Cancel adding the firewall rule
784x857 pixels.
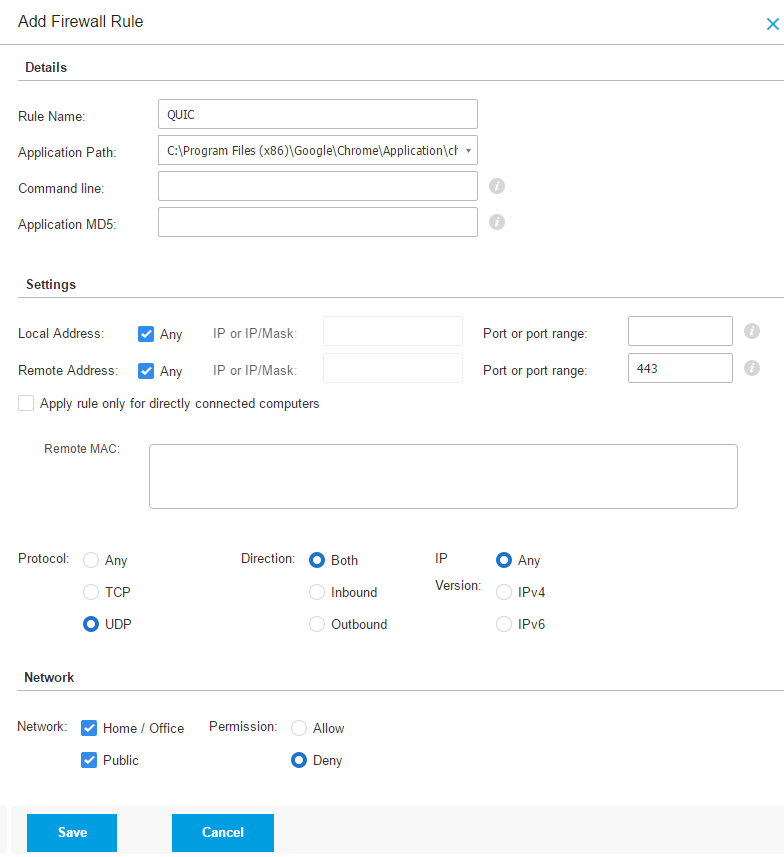click(x=222, y=832)
